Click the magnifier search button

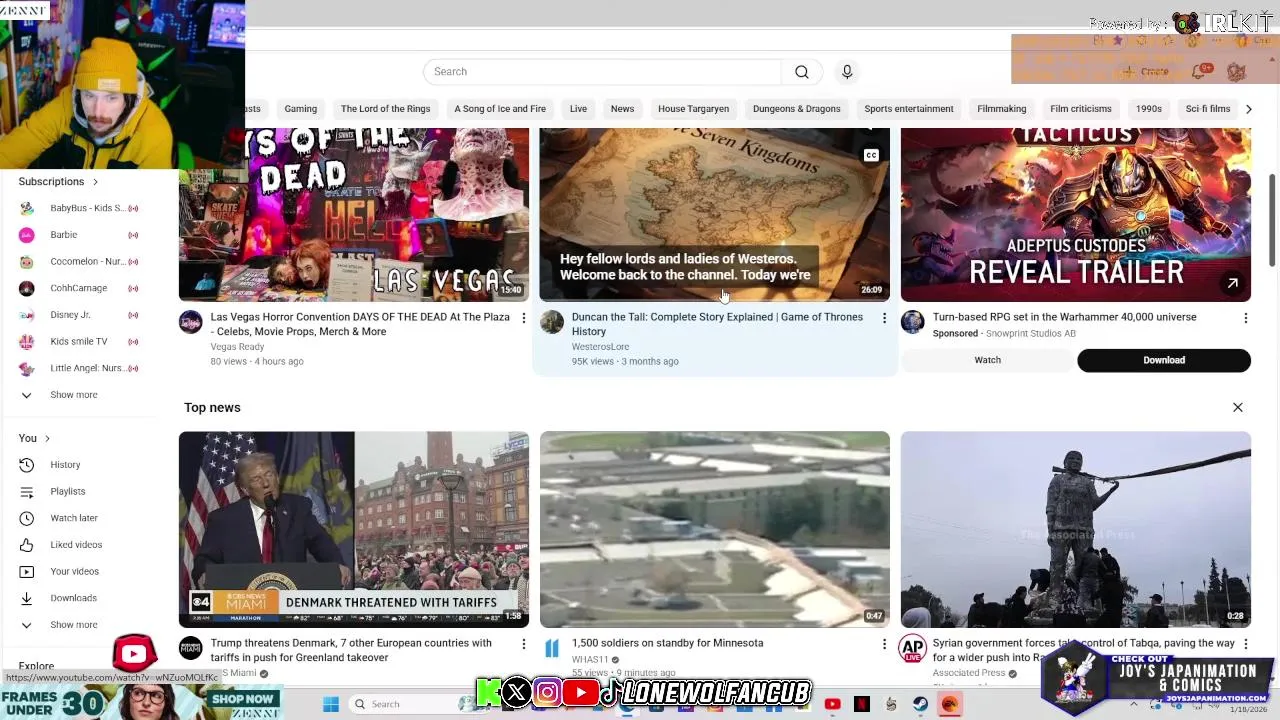point(801,72)
